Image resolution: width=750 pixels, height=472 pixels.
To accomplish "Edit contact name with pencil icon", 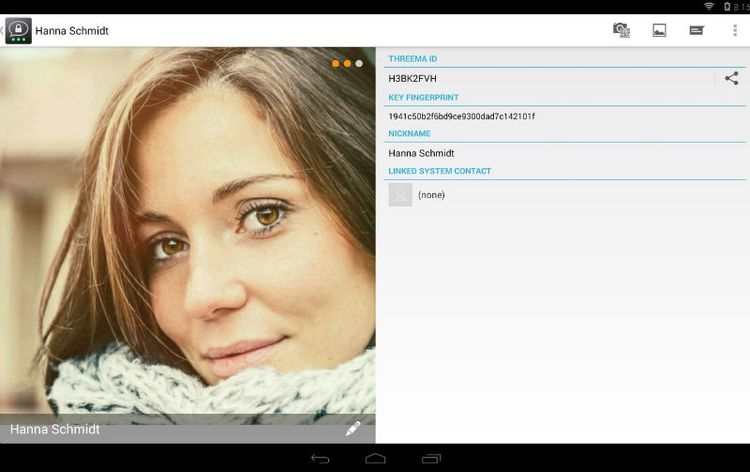I will (x=353, y=429).
